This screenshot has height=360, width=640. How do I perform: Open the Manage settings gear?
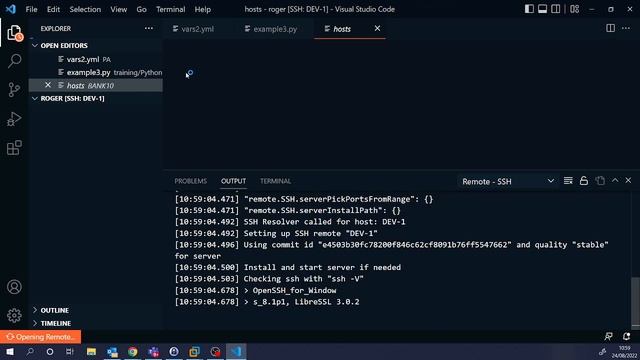coord(14,316)
